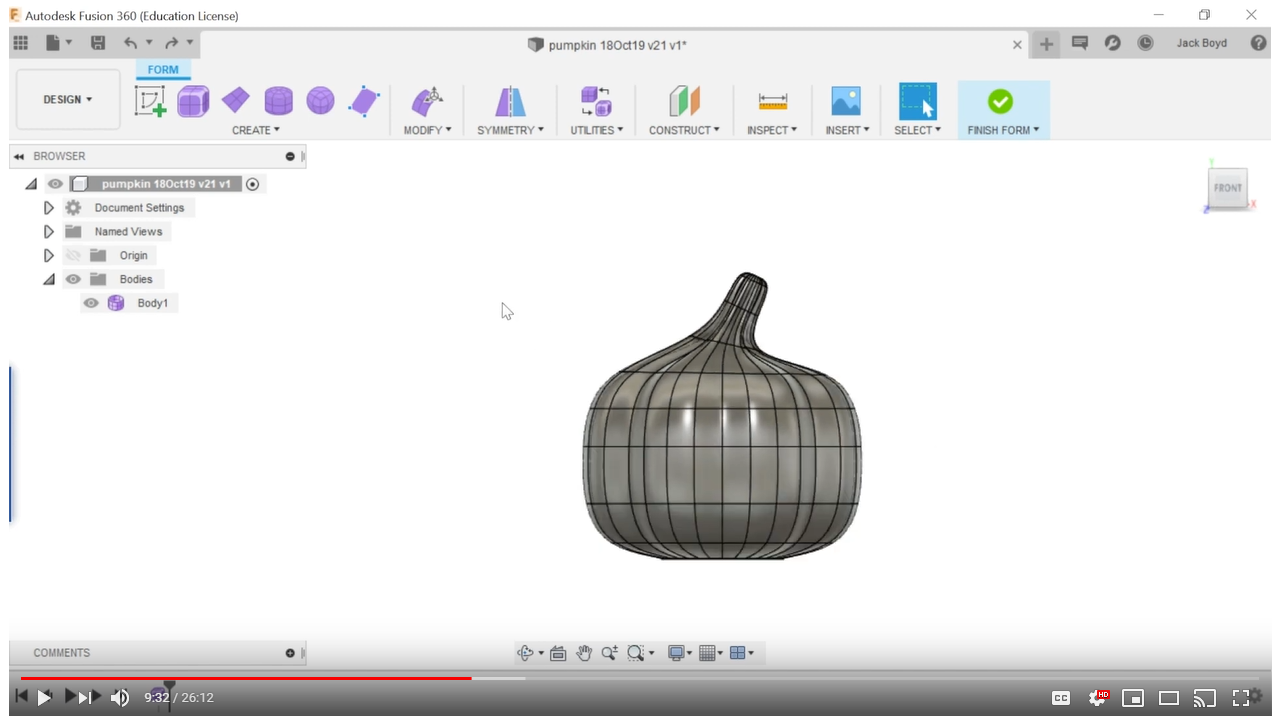Open the SYMMETRY dropdown menu
The width and height of the screenshot is (1273, 720).
tap(511, 130)
